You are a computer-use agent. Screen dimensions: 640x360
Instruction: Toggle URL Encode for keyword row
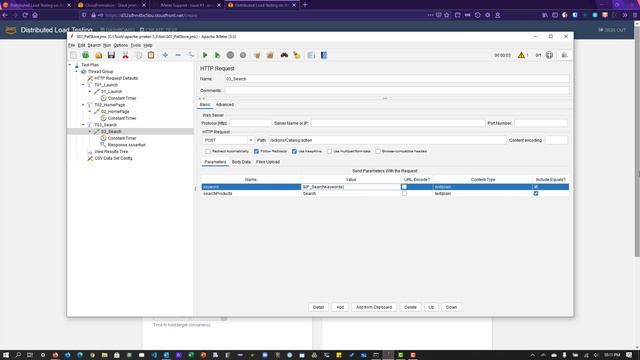[404, 187]
